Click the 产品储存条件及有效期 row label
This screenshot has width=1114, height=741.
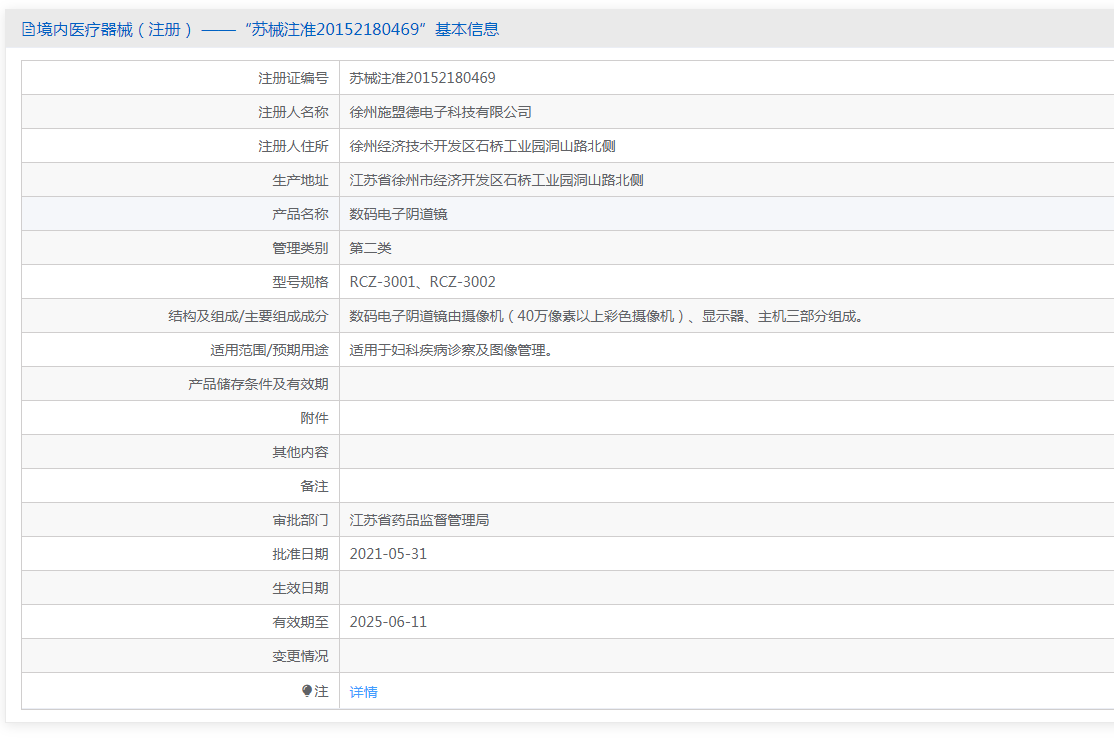tap(258, 384)
